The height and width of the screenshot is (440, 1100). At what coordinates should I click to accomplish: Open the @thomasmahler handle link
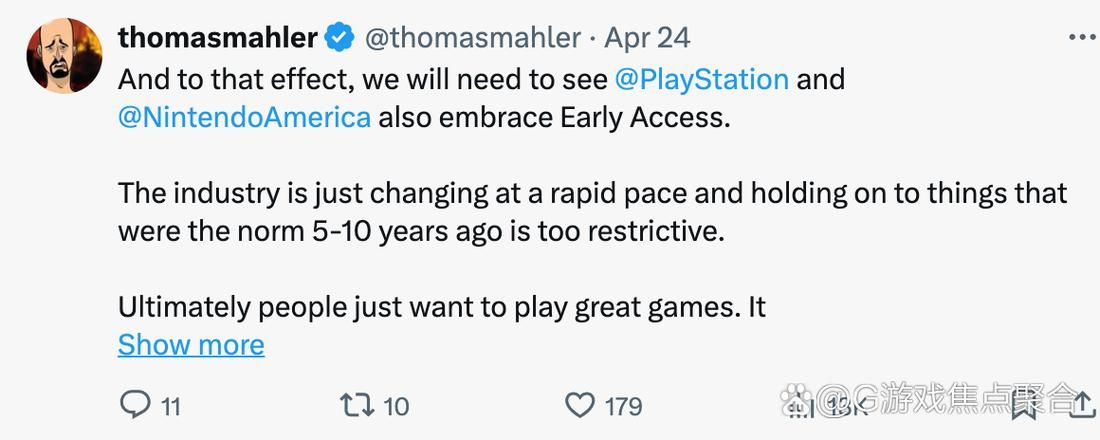coord(471,38)
